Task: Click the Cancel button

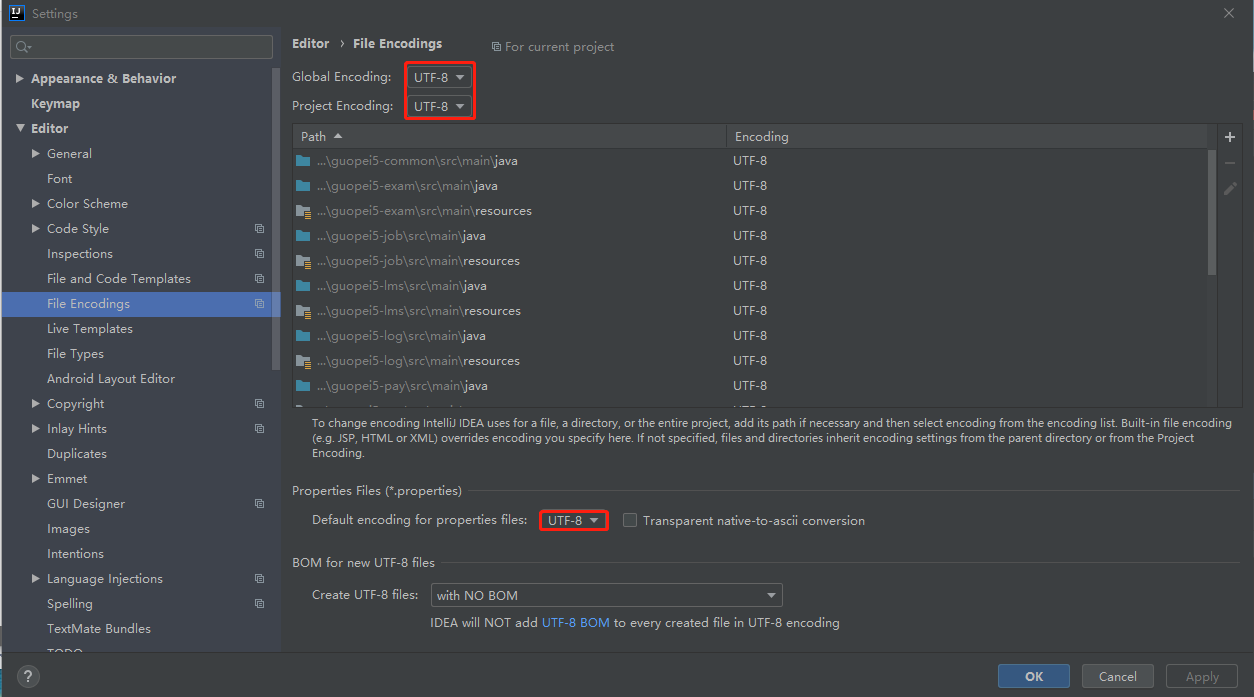Action: pos(1118,677)
